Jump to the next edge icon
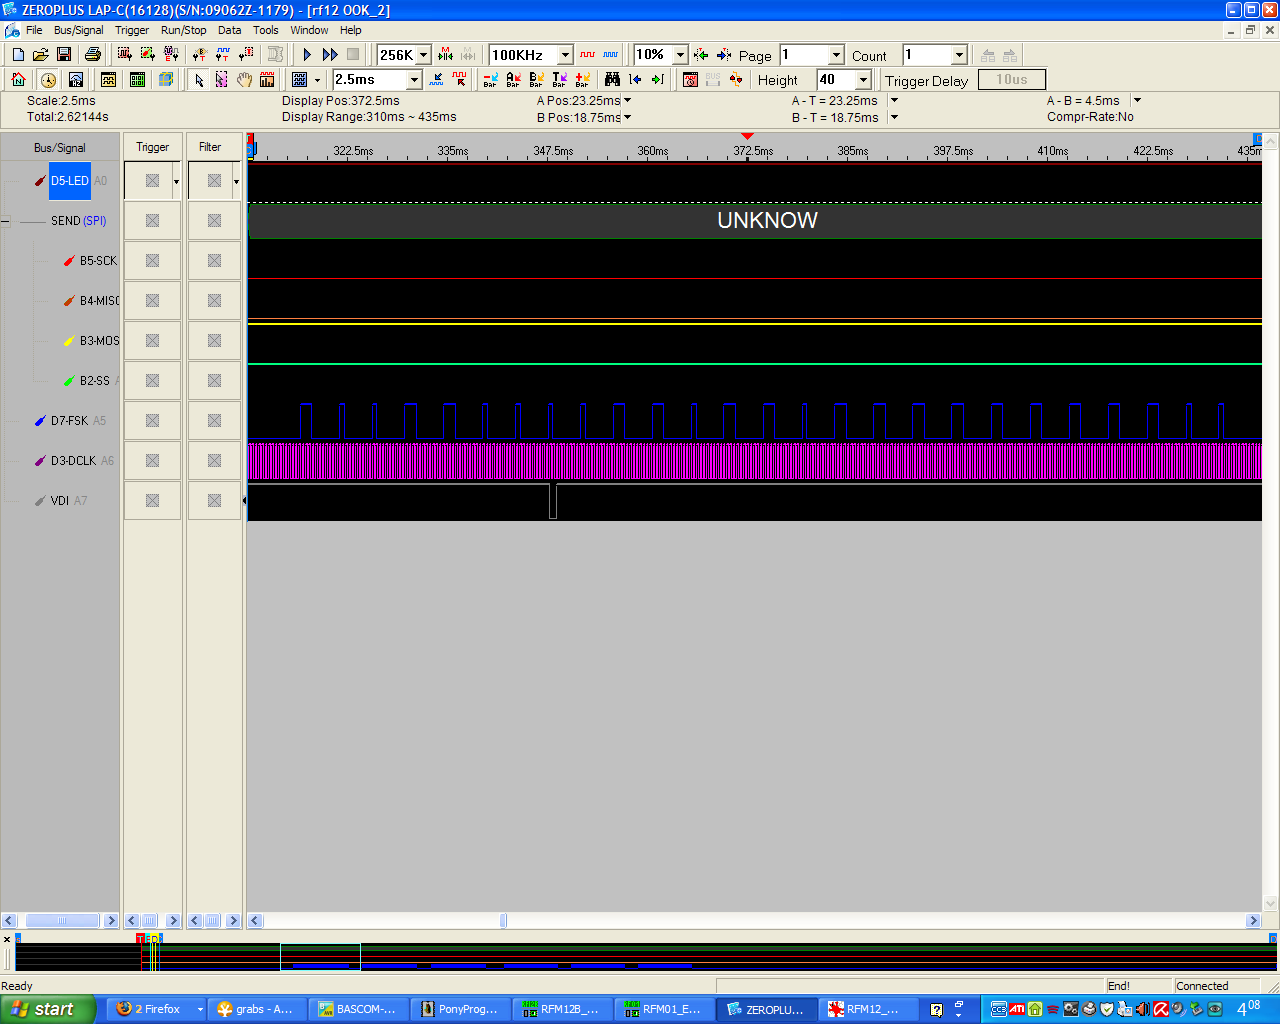This screenshot has width=1280, height=1024. coord(658,80)
